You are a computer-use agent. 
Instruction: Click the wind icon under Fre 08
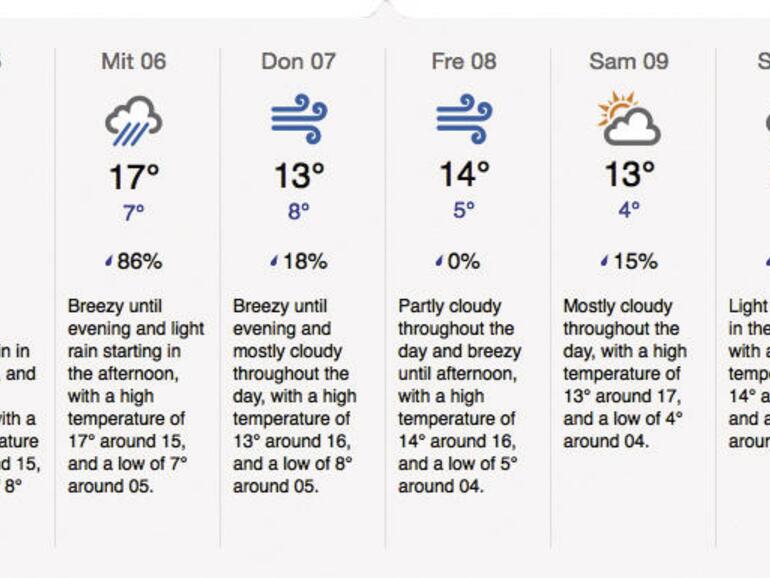click(x=464, y=121)
